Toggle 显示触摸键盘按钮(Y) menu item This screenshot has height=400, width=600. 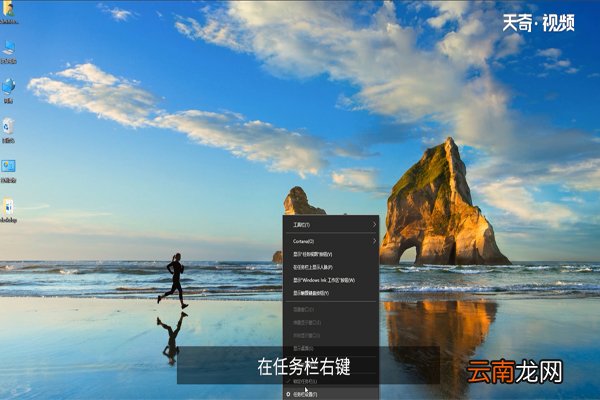pyautogui.click(x=331, y=293)
